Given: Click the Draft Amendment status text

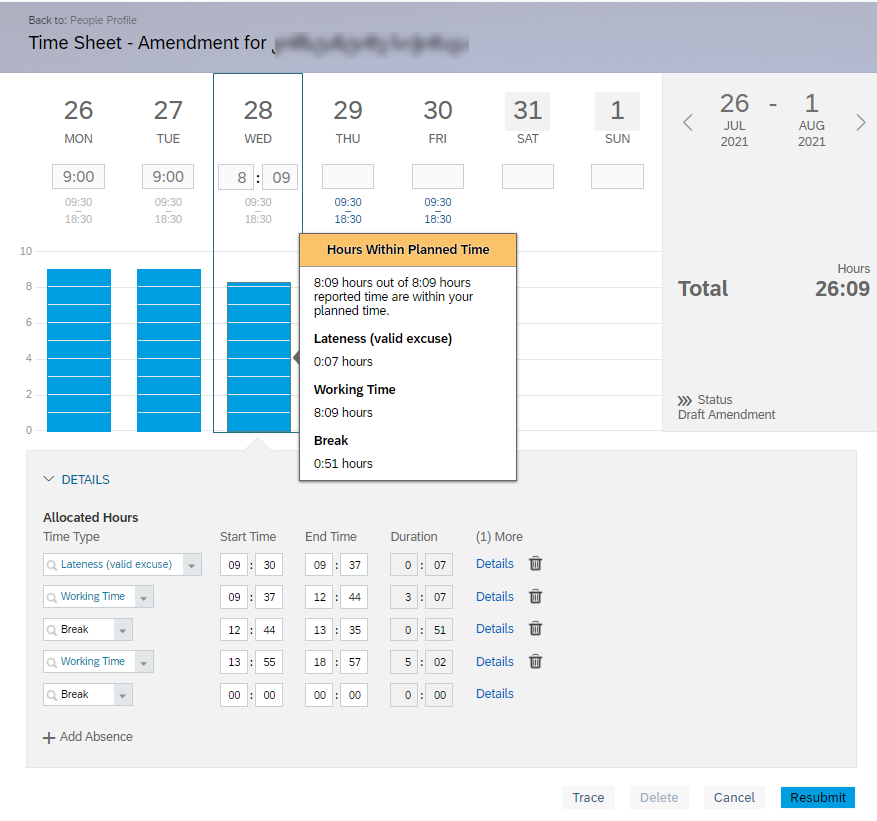Looking at the screenshot, I should click(x=727, y=415).
